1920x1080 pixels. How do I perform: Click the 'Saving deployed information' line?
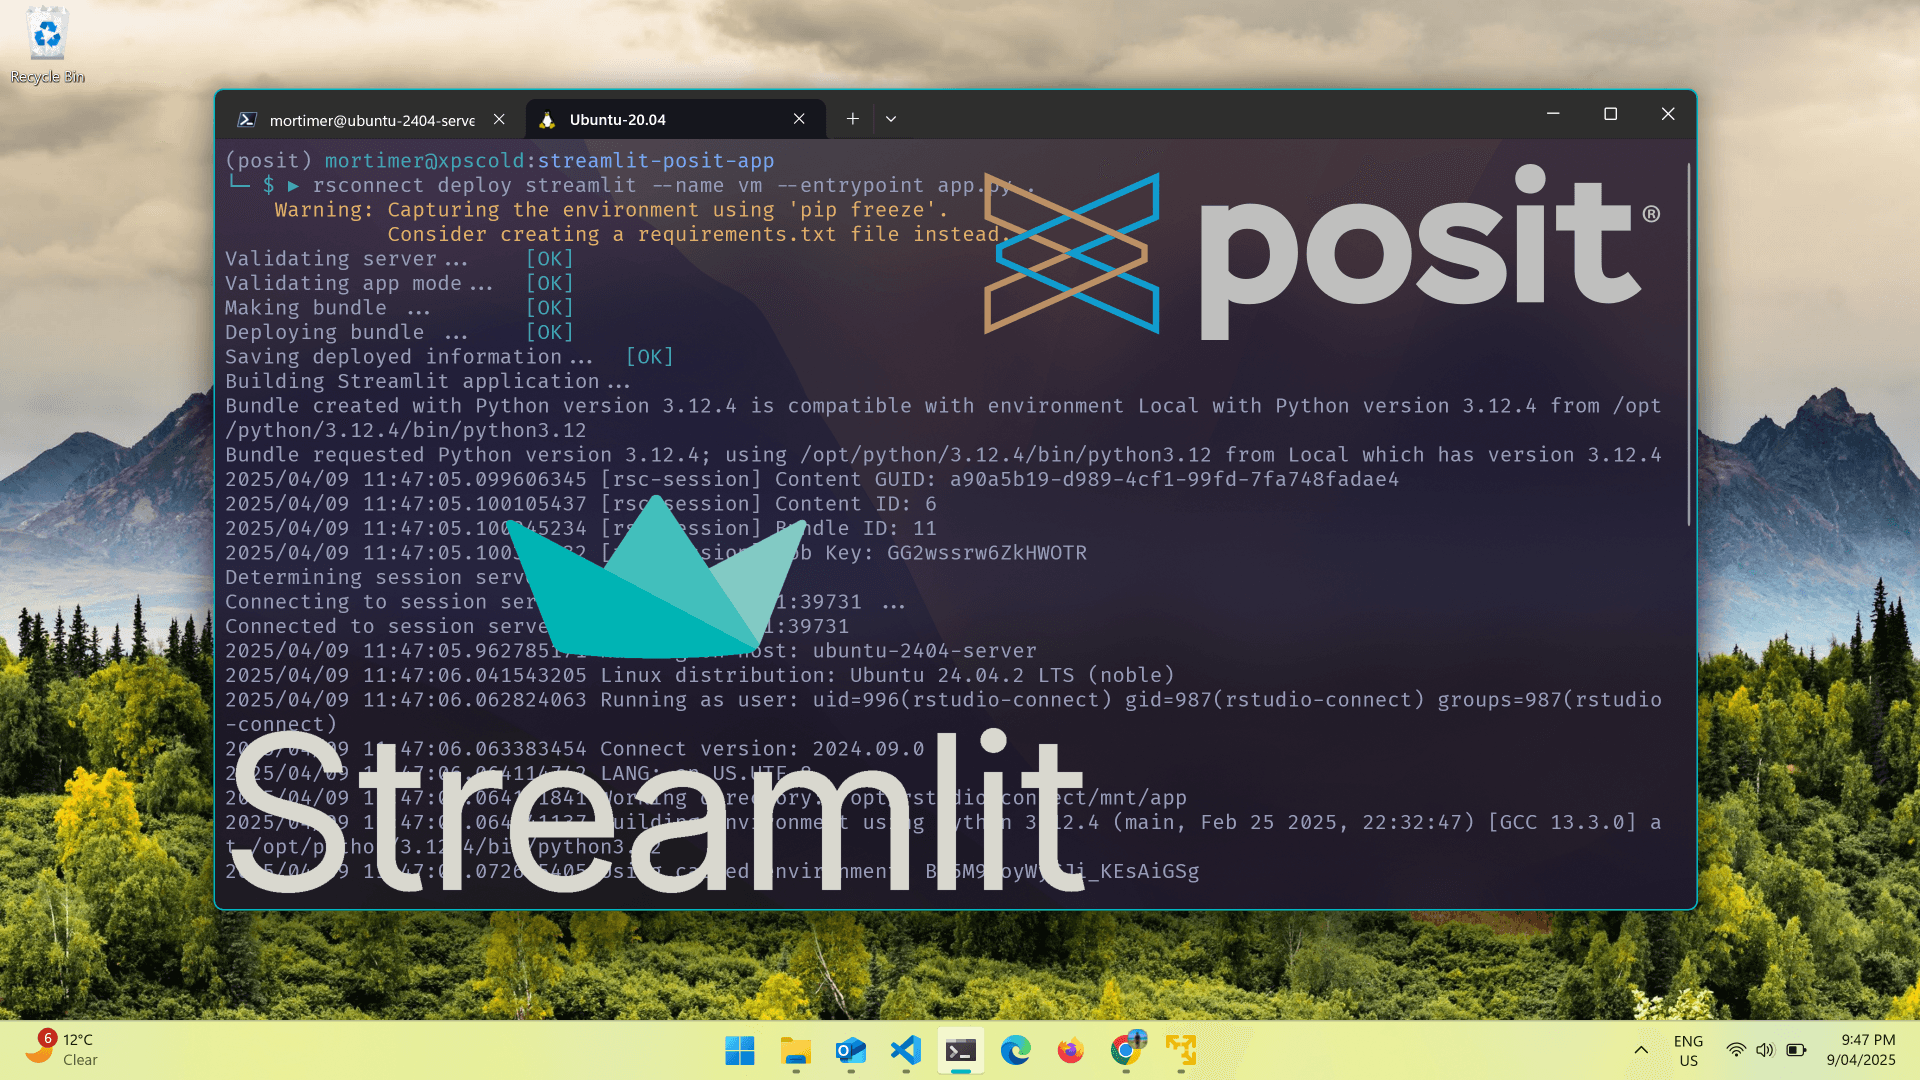(x=449, y=357)
